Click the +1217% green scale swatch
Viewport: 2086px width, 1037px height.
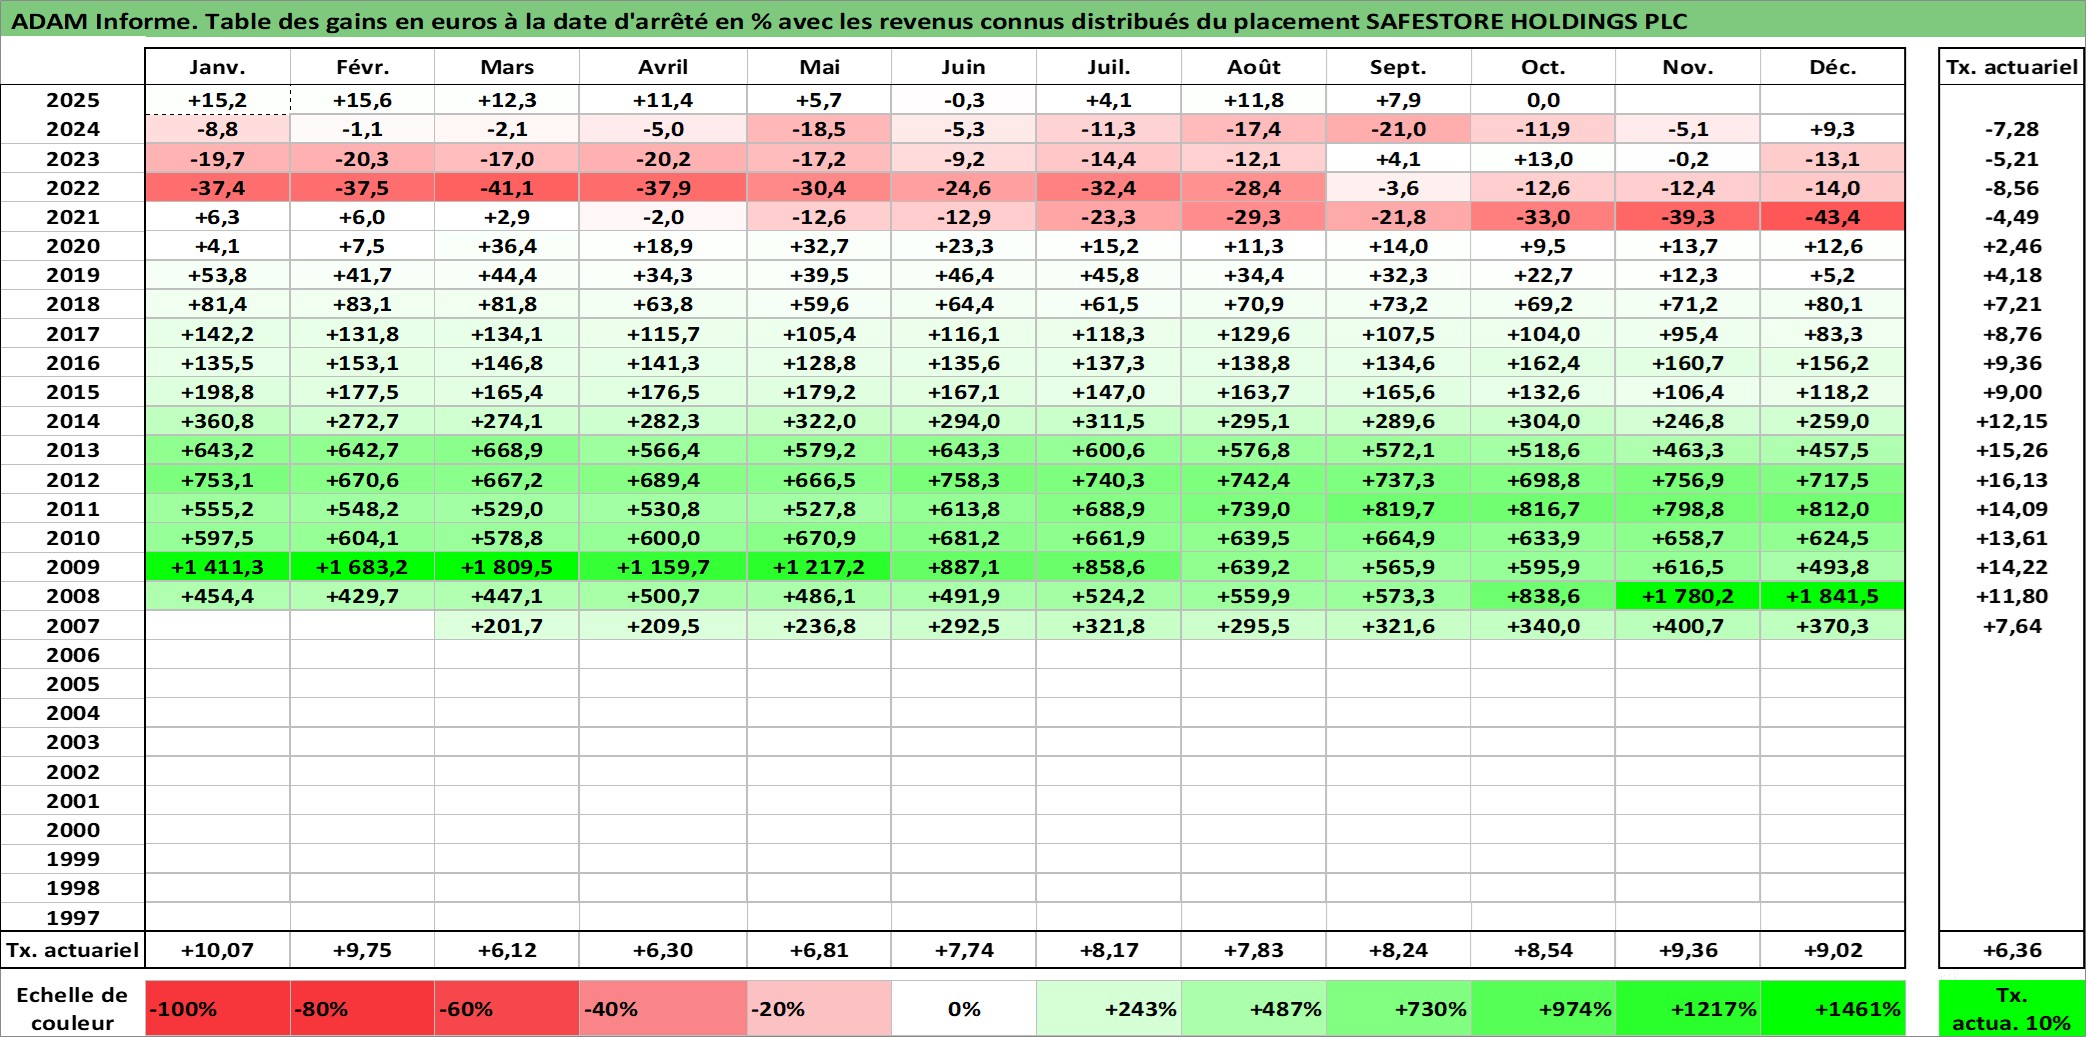[x=1688, y=1008]
